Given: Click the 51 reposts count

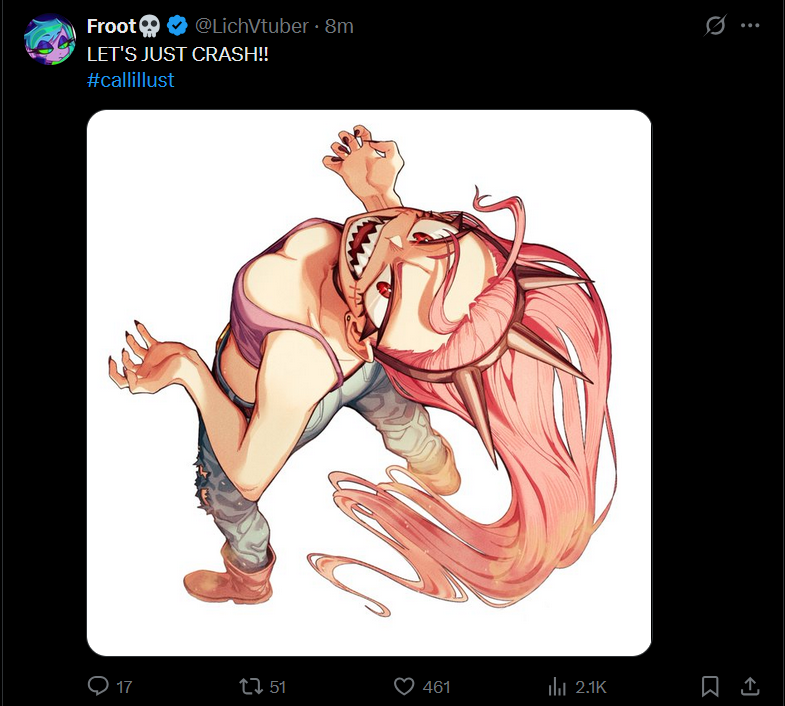Looking at the screenshot, I should click(278, 687).
